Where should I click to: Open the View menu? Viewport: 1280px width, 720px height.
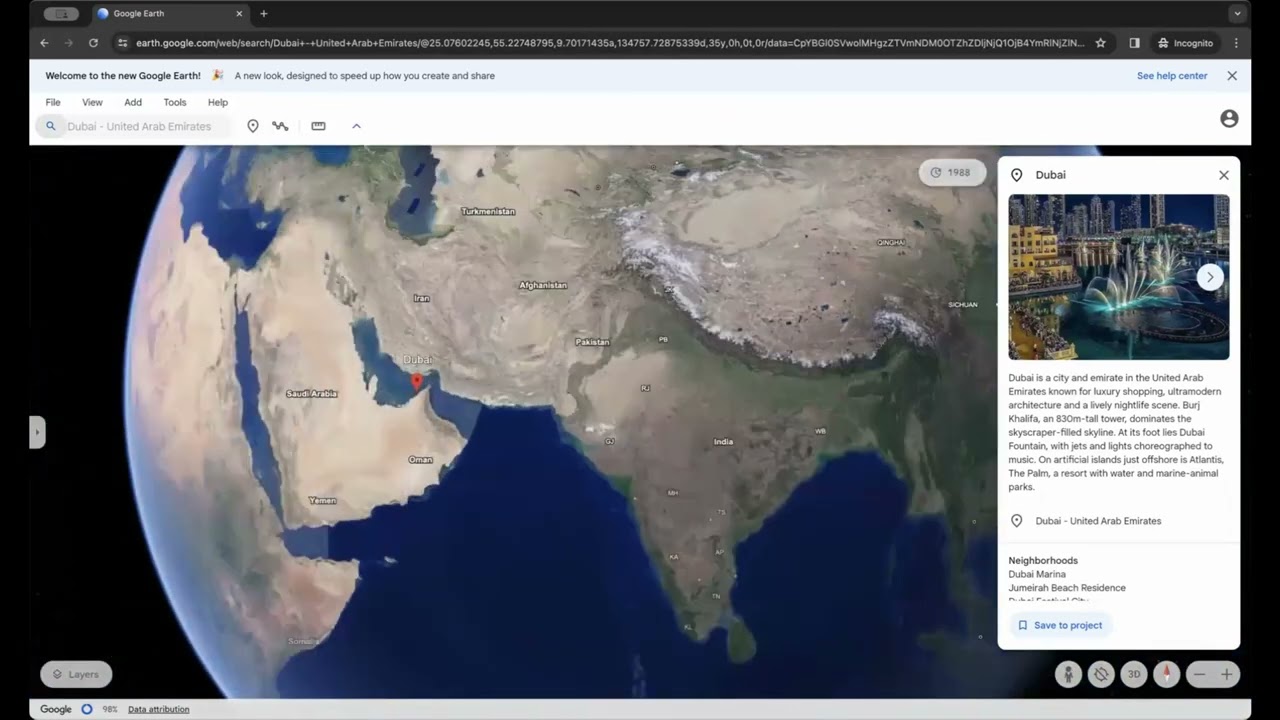[x=92, y=102]
